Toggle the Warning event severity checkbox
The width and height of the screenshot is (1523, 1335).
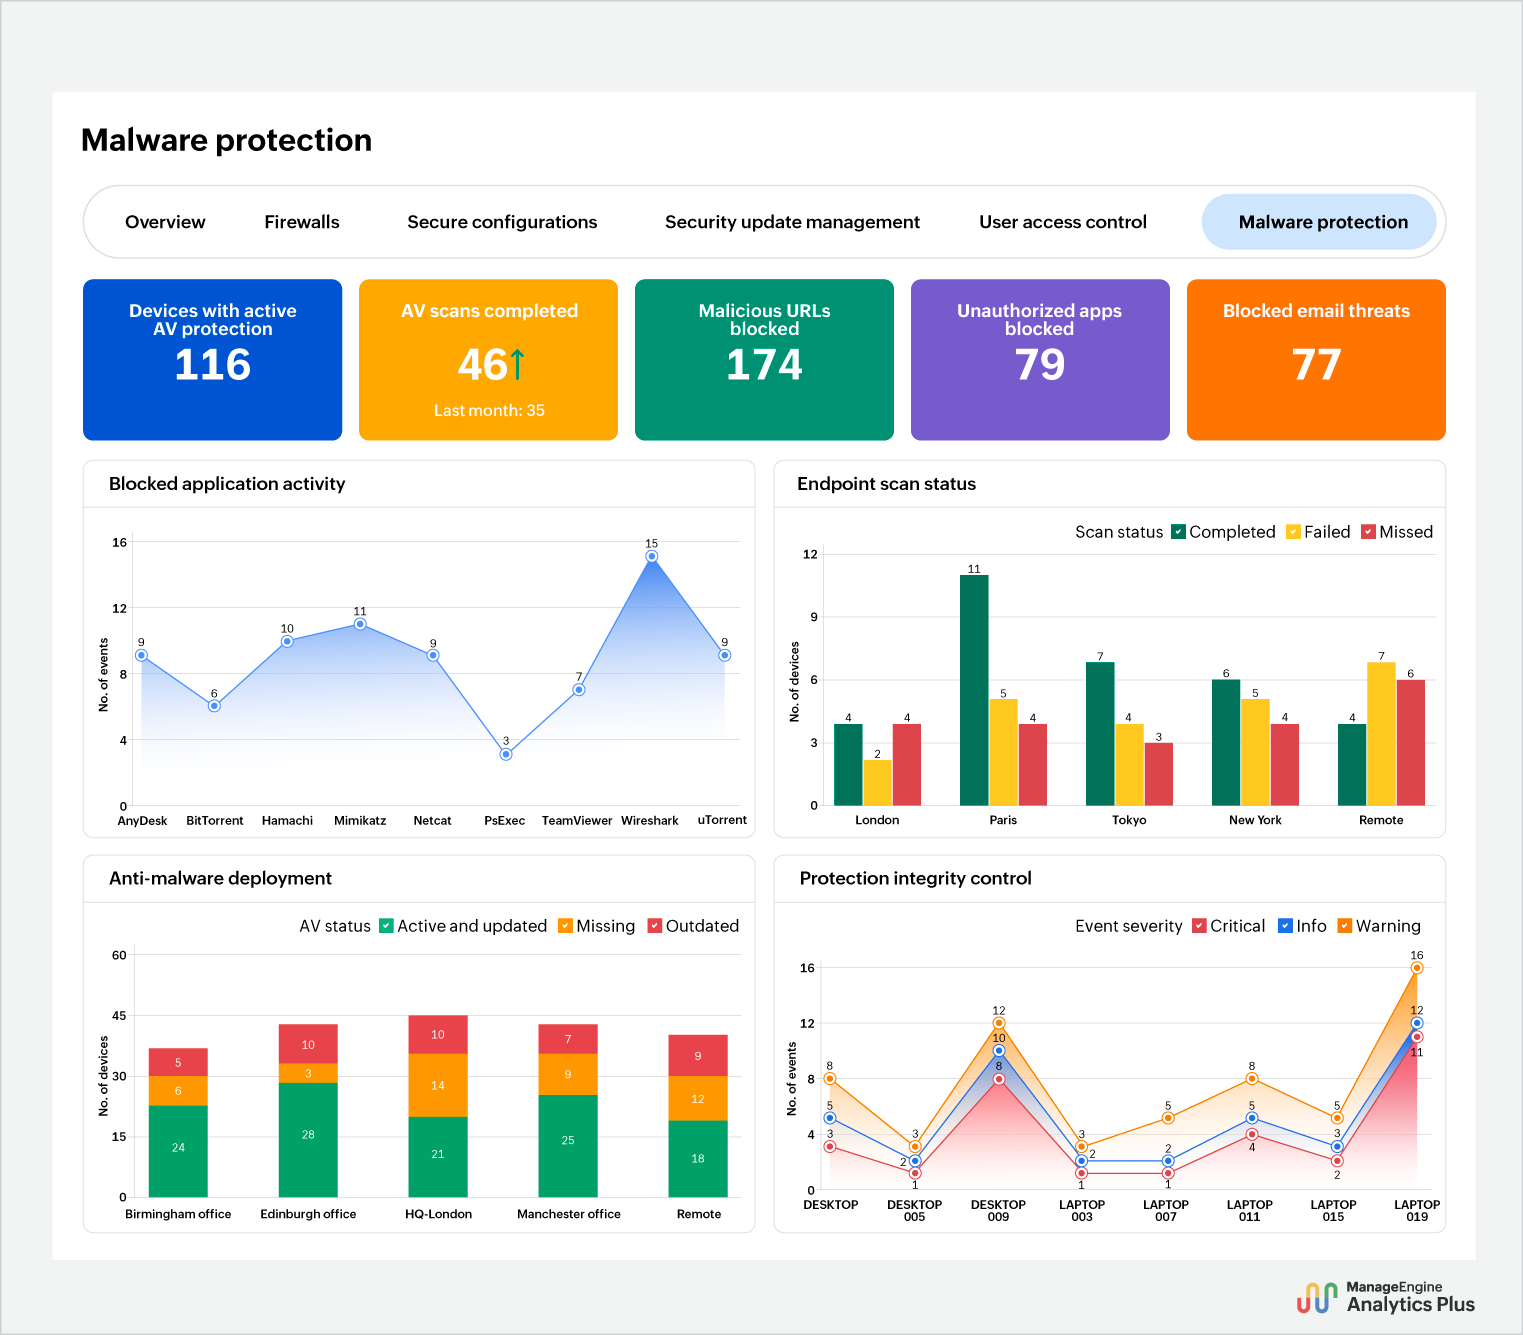pyautogui.click(x=1345, y=926)
